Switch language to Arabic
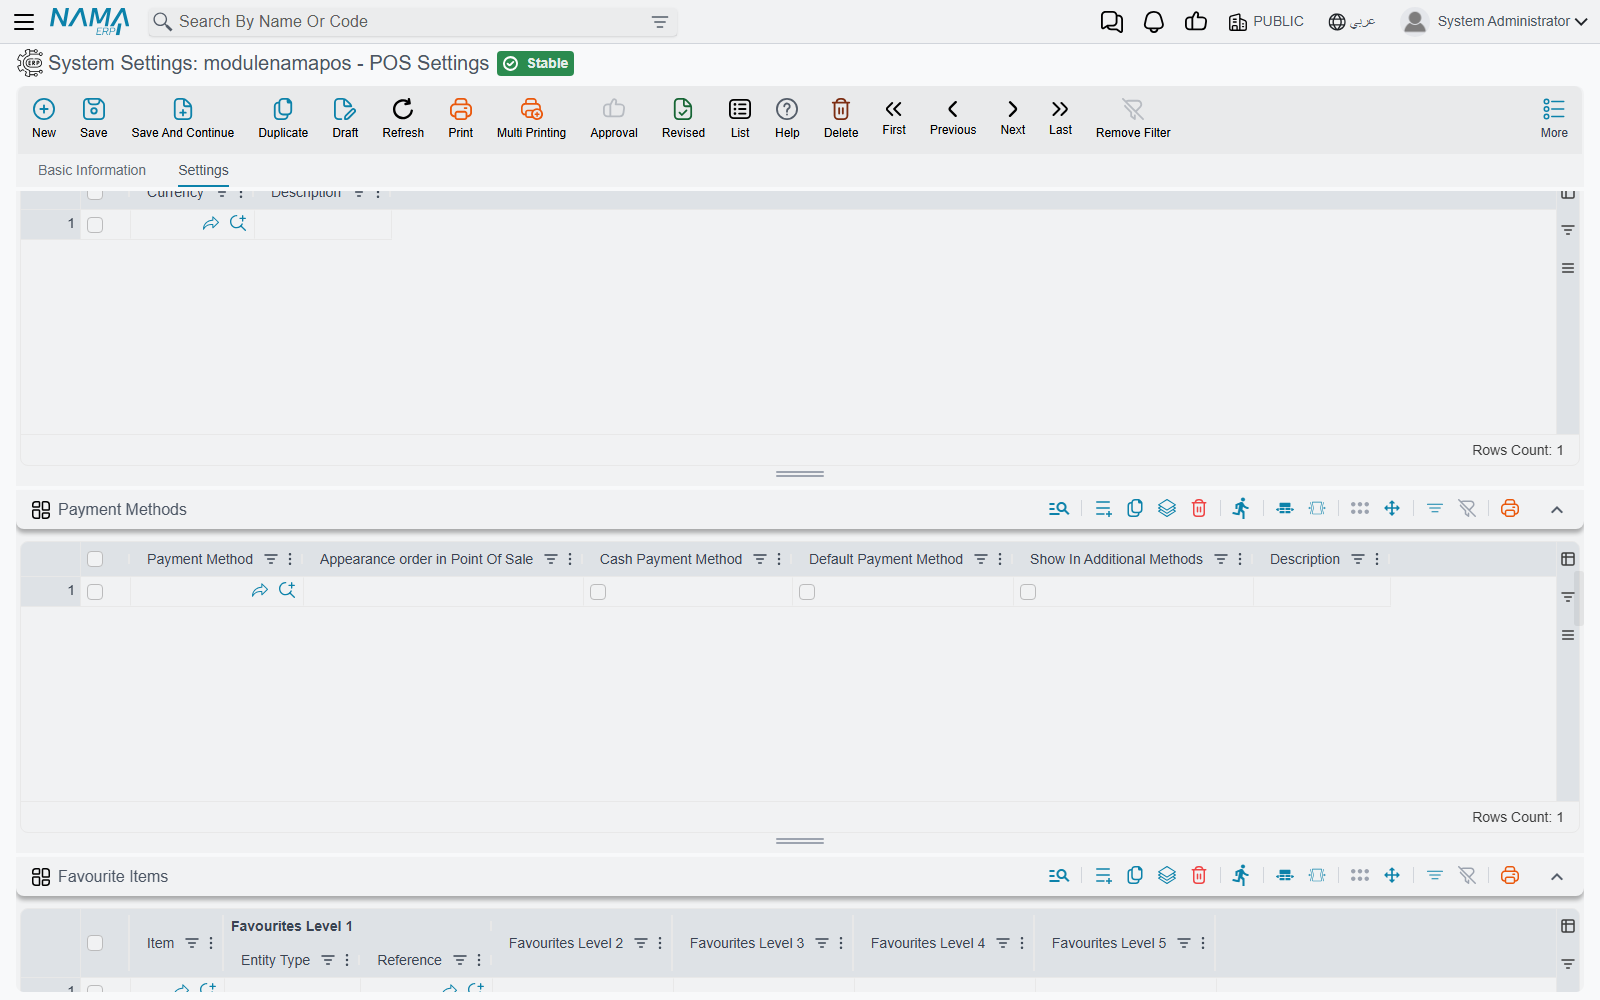Viewport: 1600px width, 1000px height. coord(1352,21)
